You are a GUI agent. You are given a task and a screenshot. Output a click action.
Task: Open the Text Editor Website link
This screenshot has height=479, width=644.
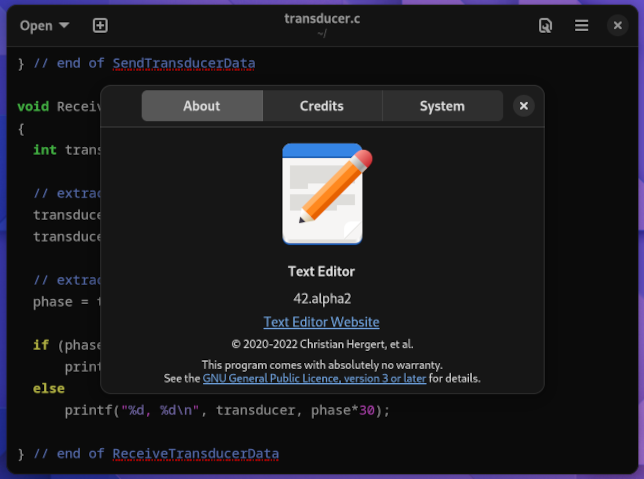click(x=322, y=322)
